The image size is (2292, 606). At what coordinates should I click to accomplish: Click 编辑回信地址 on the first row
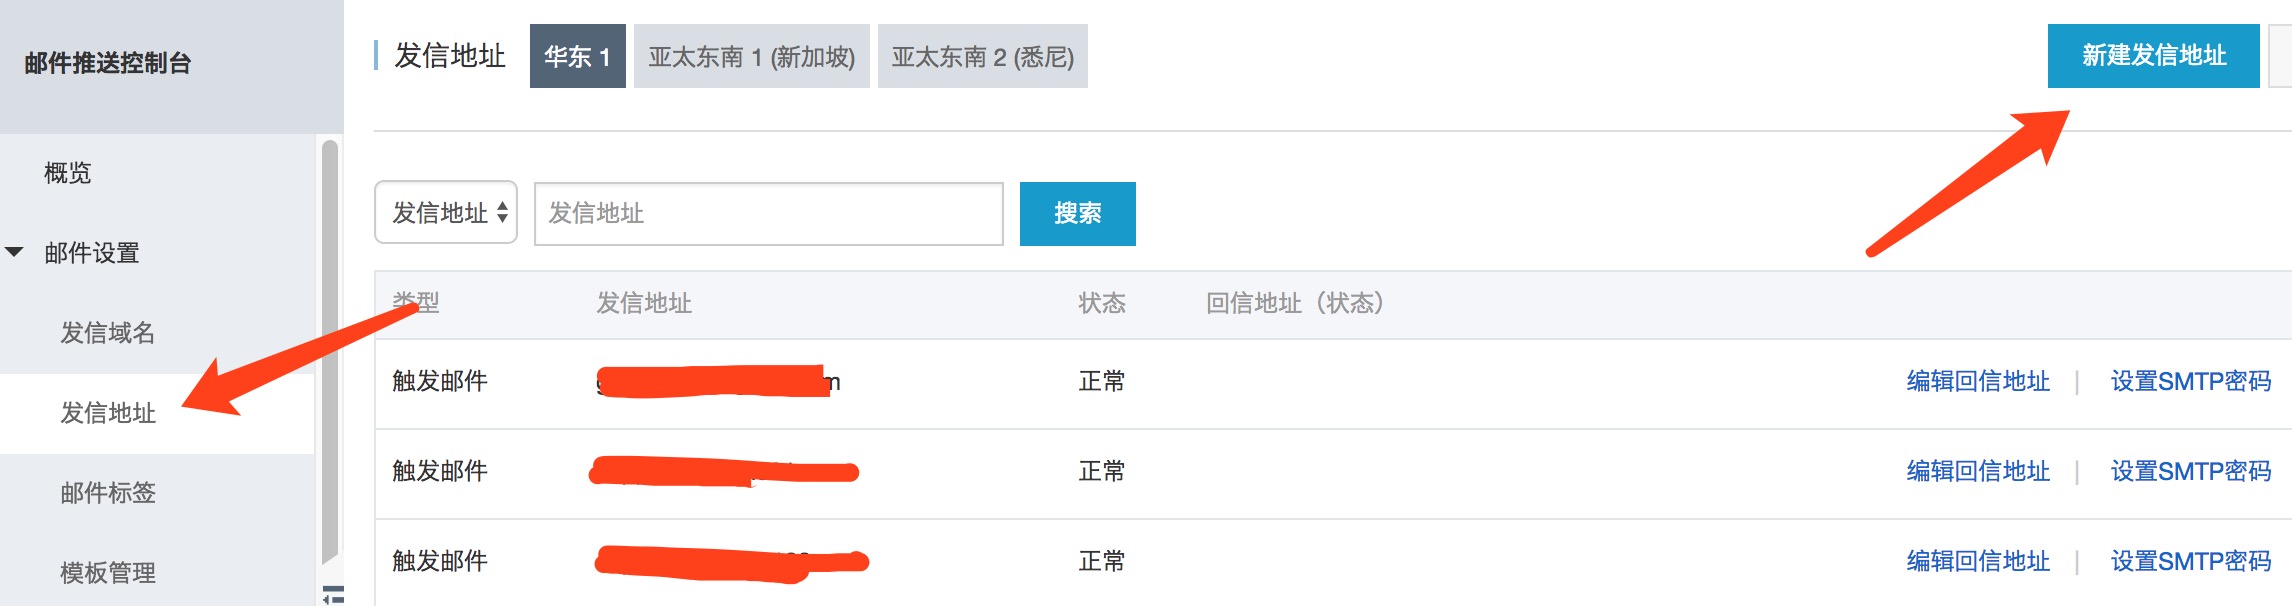coord(1975,382)
